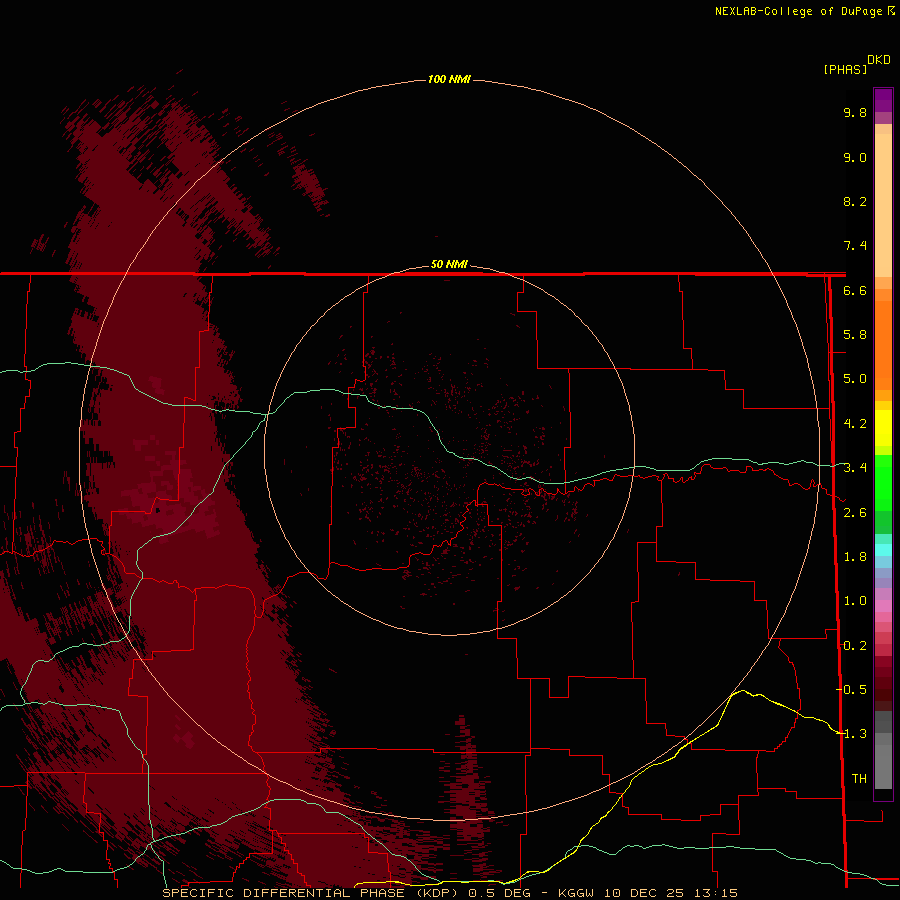Click the '100 NMI' range ring label
The width and height of the screenshot is (900, 900).
click(x=449, y=79)
